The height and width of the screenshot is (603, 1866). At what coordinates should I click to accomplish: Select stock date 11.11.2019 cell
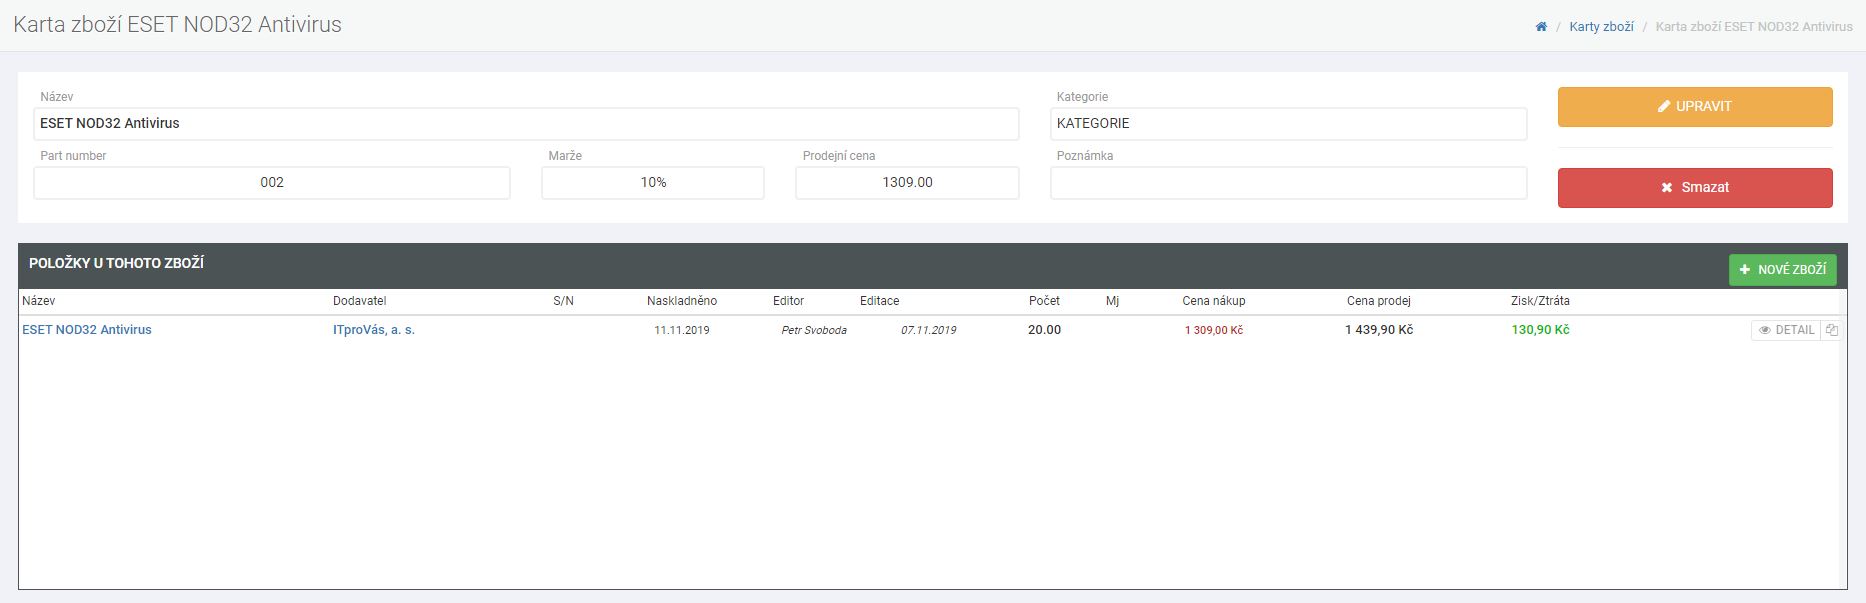click(682, 330)
